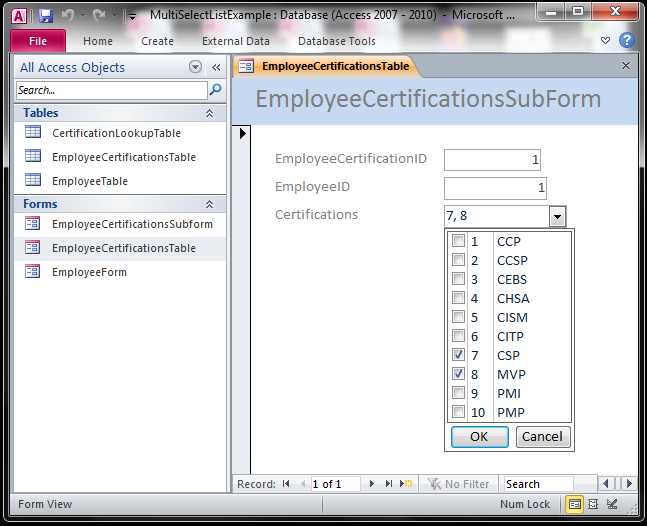
Task: Switch to Design View from status bar
Action: (x=612, y=504)
